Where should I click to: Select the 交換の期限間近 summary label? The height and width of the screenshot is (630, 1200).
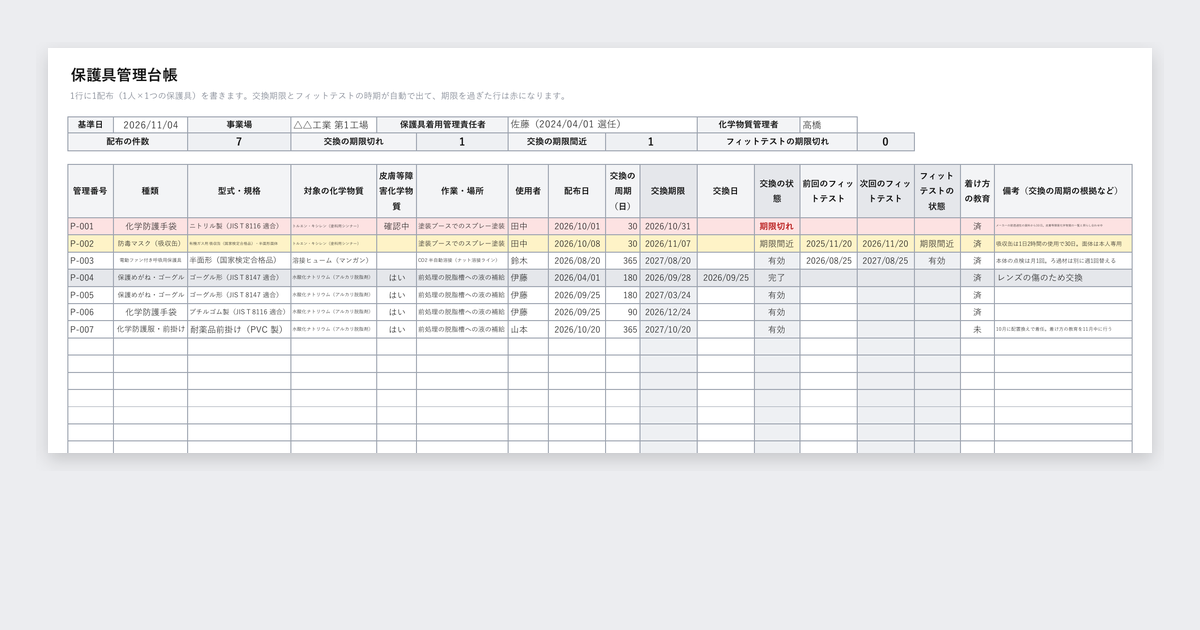click(556, 142)
